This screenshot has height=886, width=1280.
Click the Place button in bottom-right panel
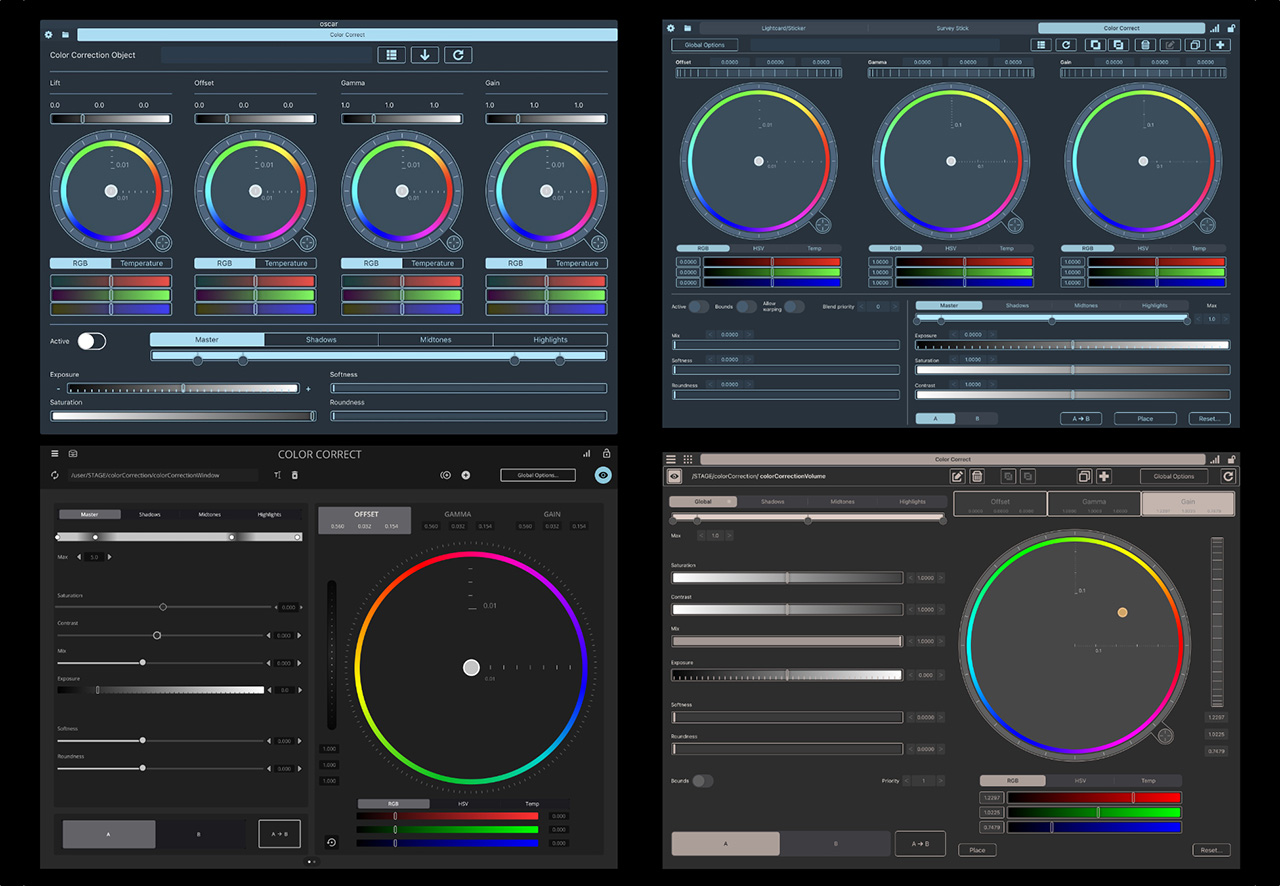[x=977, y=849]
